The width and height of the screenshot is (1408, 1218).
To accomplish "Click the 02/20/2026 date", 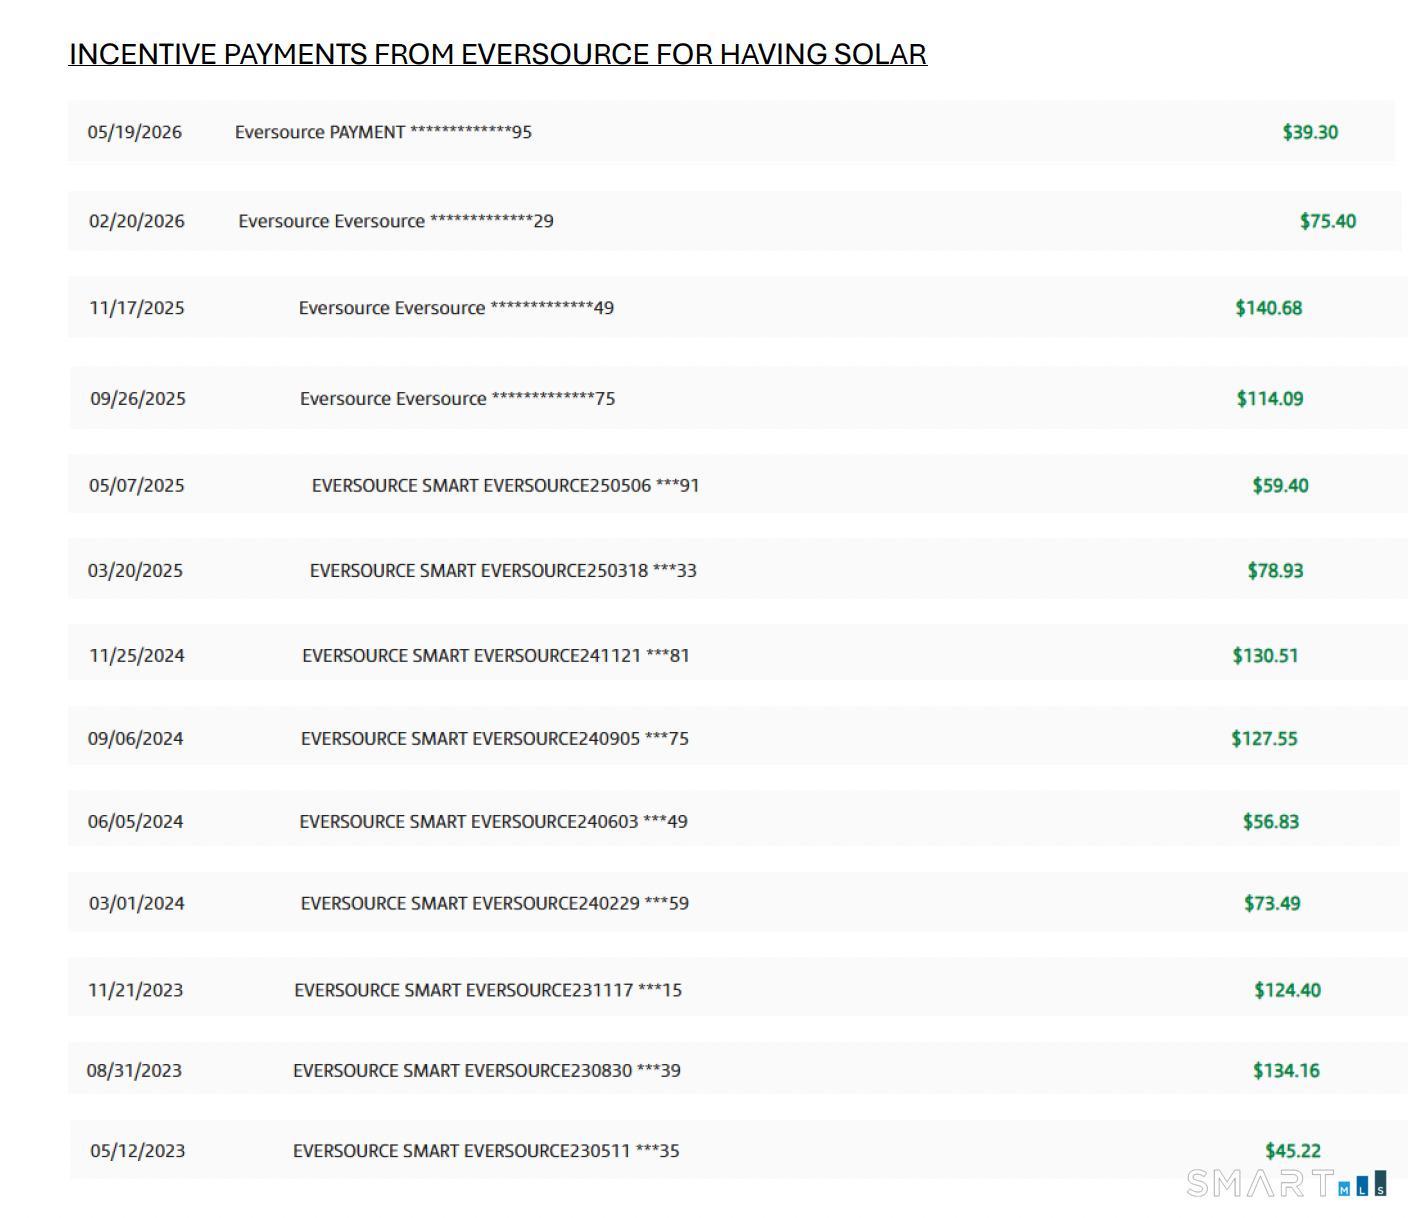I will click(x=137, y=221).
